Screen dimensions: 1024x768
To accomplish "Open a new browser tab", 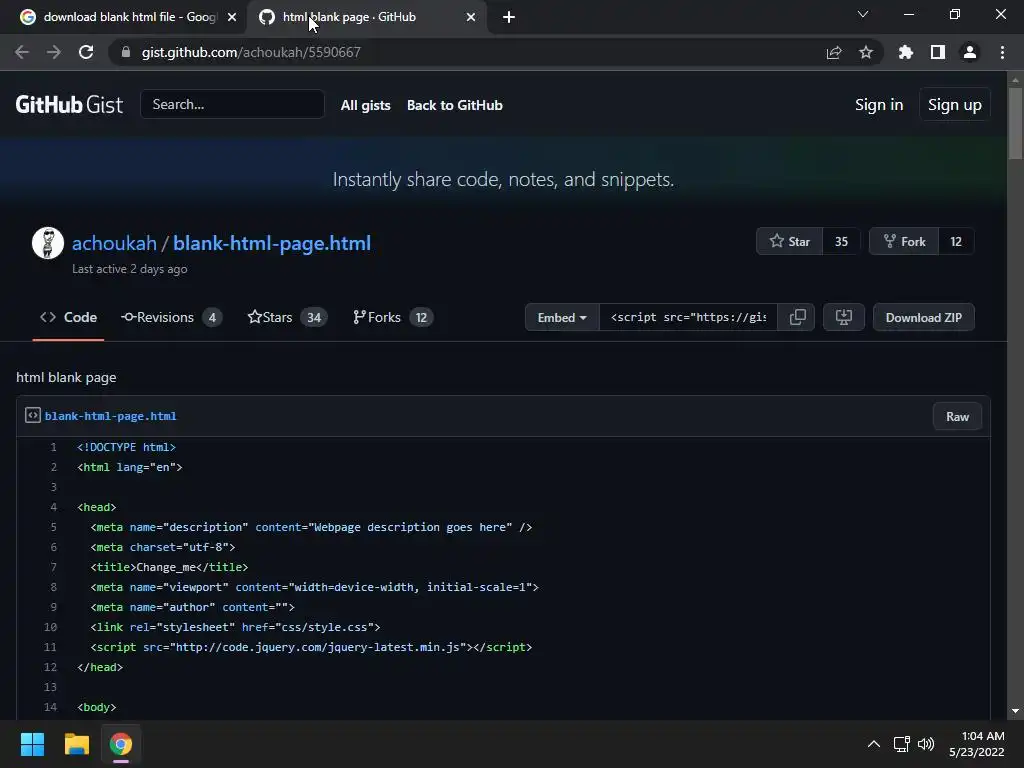I will tap(509, 17).
